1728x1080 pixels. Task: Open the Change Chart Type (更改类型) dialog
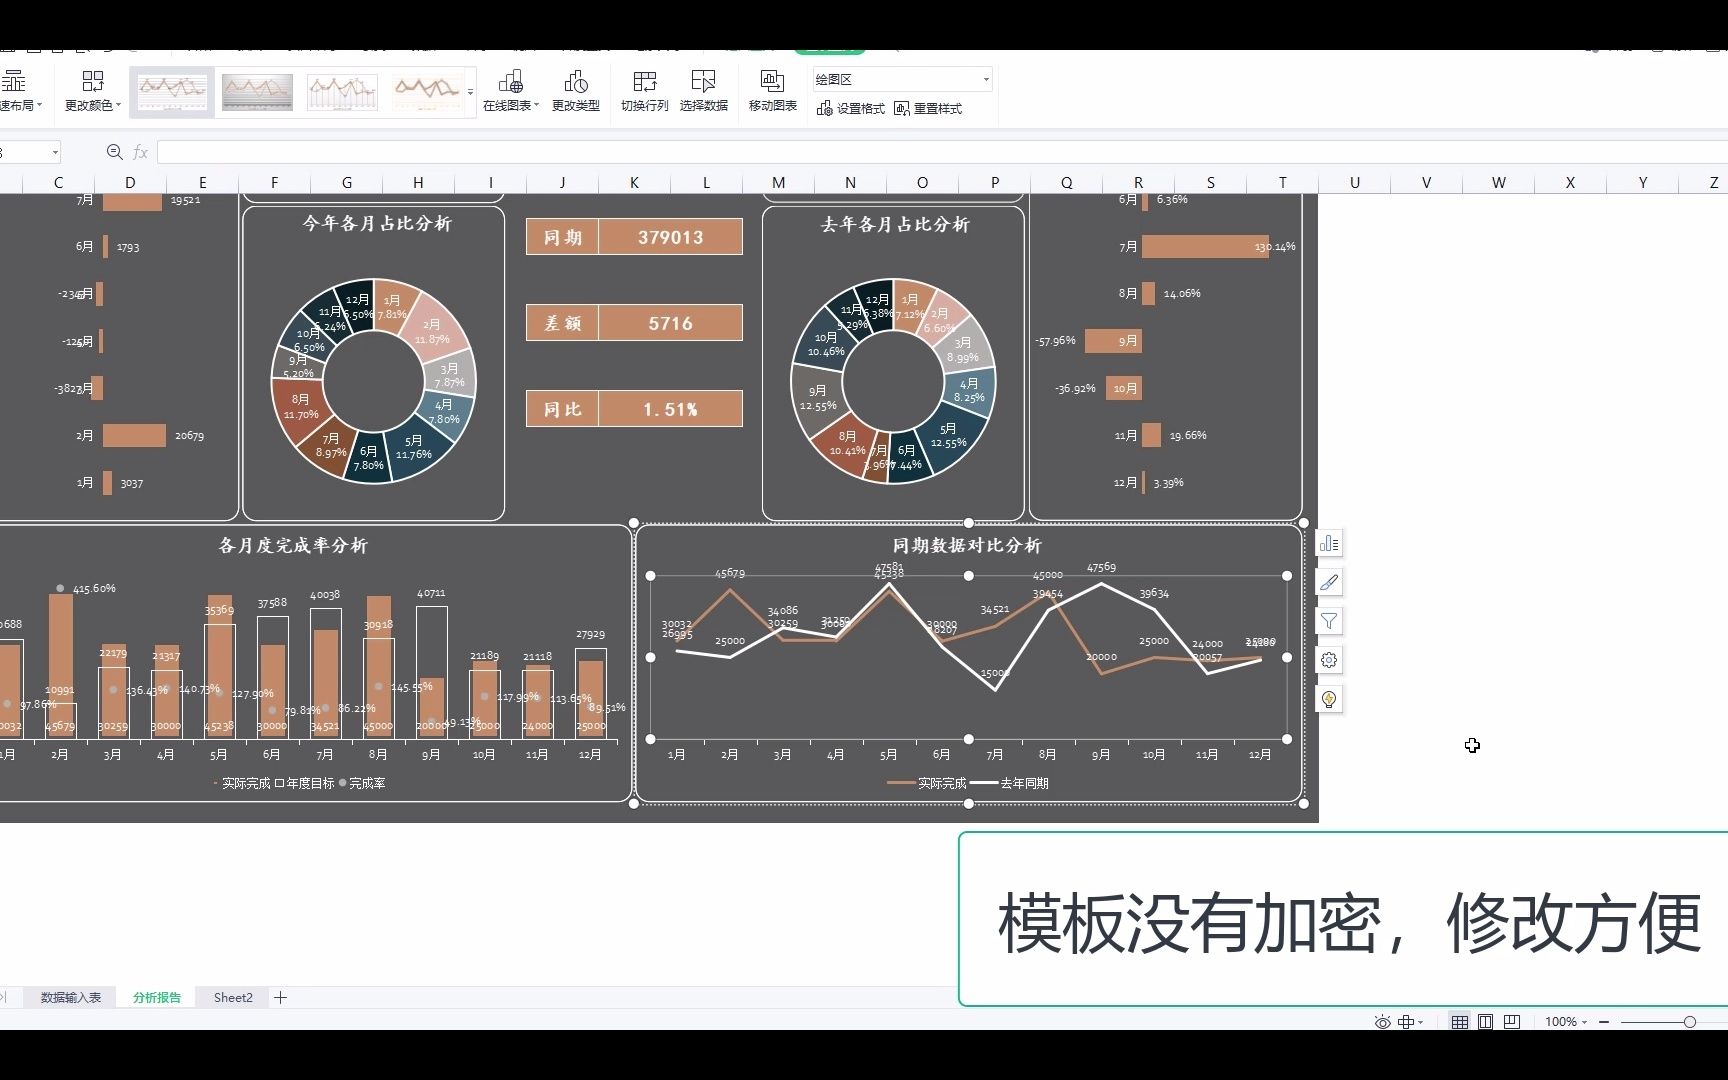tap(576, 90)
